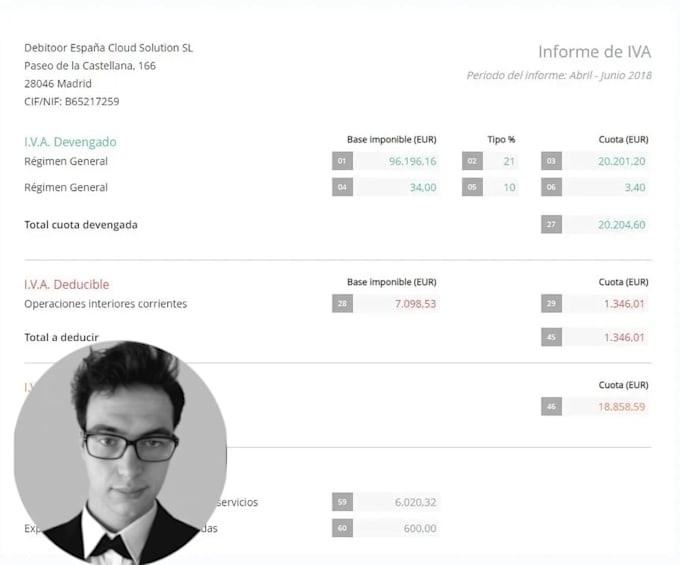Click the Total cuota devengada label
Image resolution: width=680 pixels, height=565 pixels.
tap(81, 225)
